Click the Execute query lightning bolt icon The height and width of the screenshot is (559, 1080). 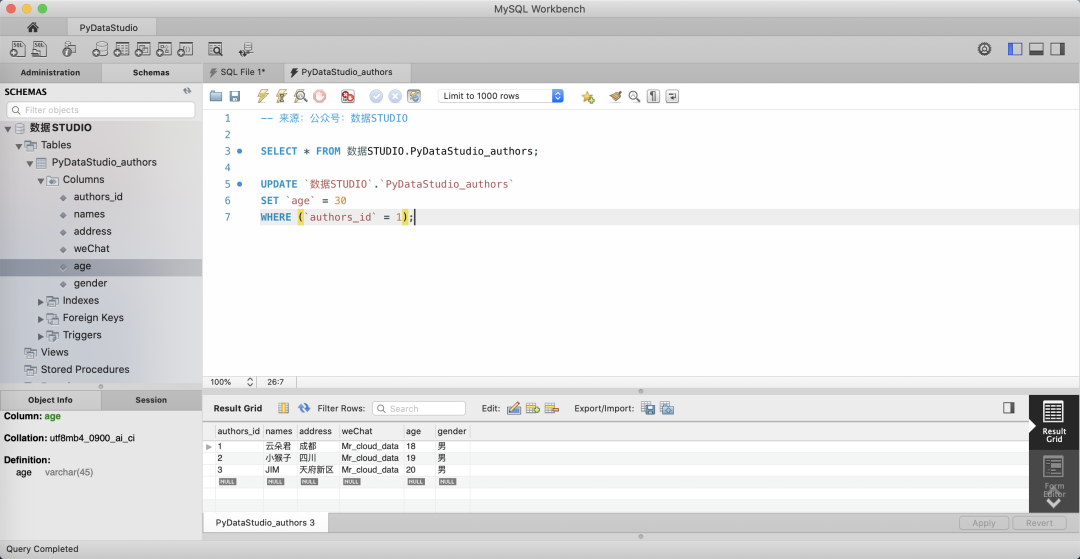263,96
